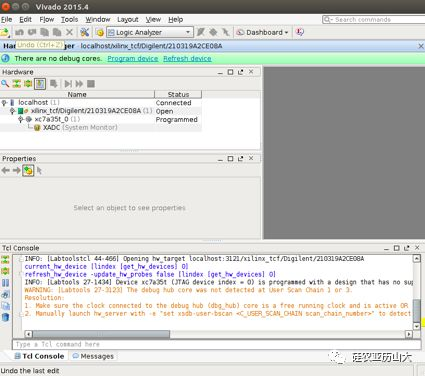Collapse the xc7a35t_0 tree node
The image size is (425, 376).
pyautogui.click(x=21, y=119)
